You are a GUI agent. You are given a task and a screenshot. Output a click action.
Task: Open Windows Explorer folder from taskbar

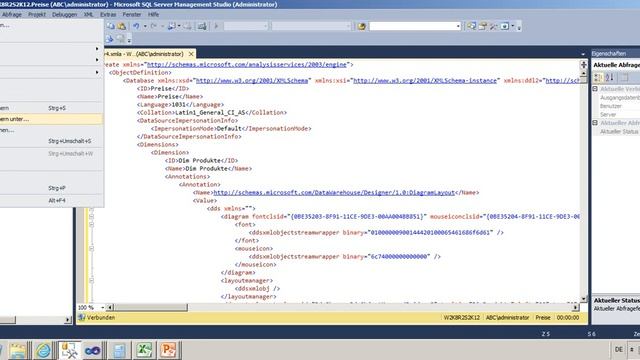tap(18, 350)
